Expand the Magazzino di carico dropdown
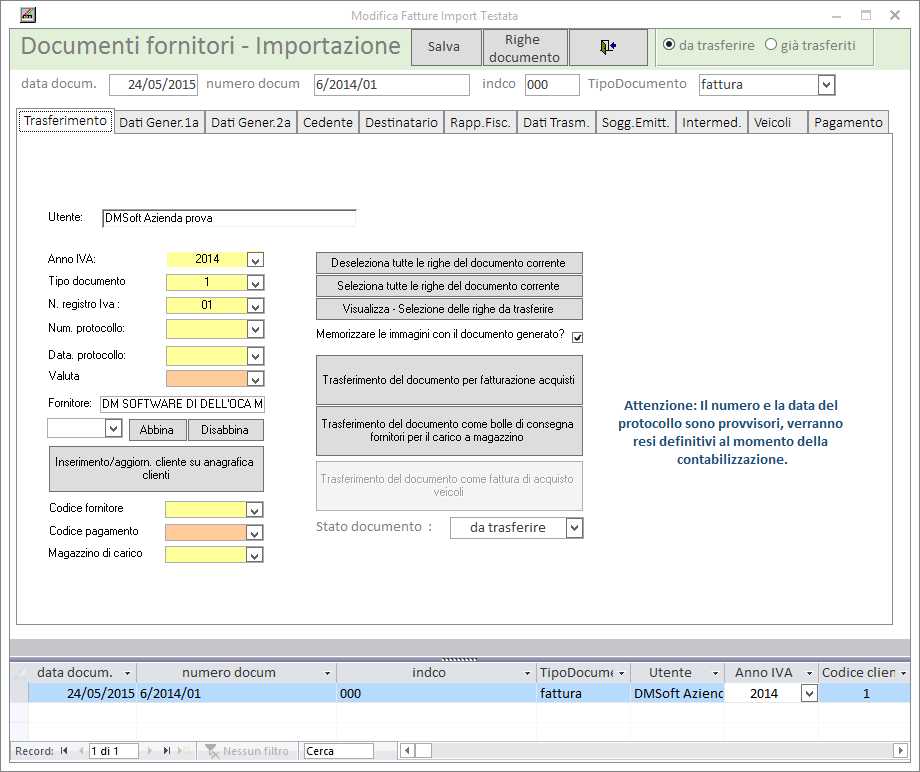920x772 pixels. (x=254, y=556)
